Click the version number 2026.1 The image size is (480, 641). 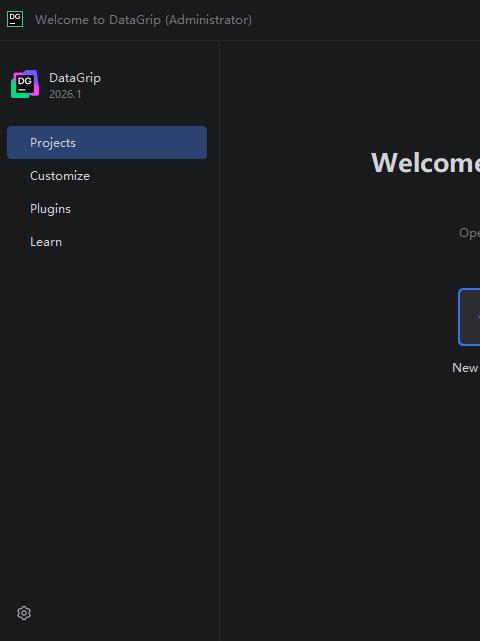tap(65, 94)
